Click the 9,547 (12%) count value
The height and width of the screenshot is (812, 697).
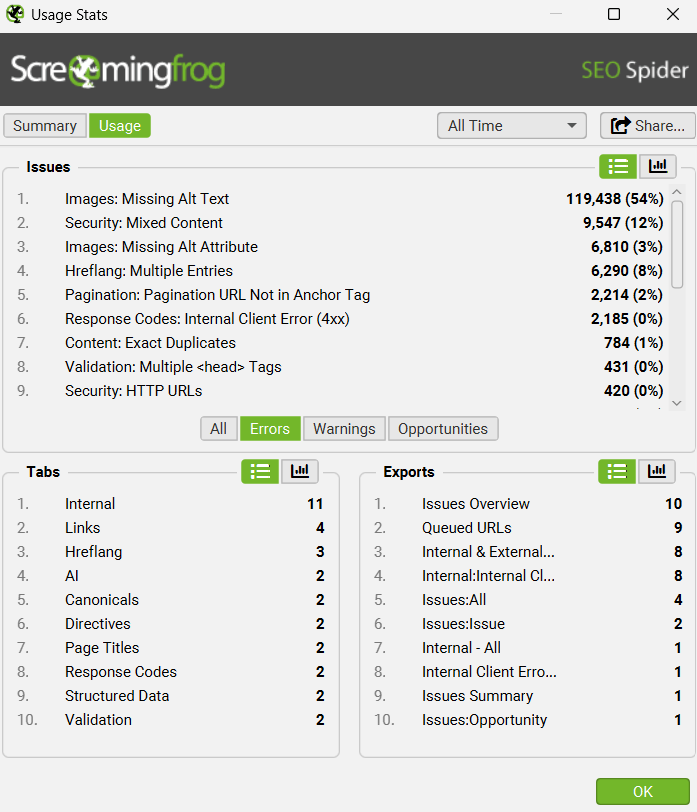tap(623, 223)
